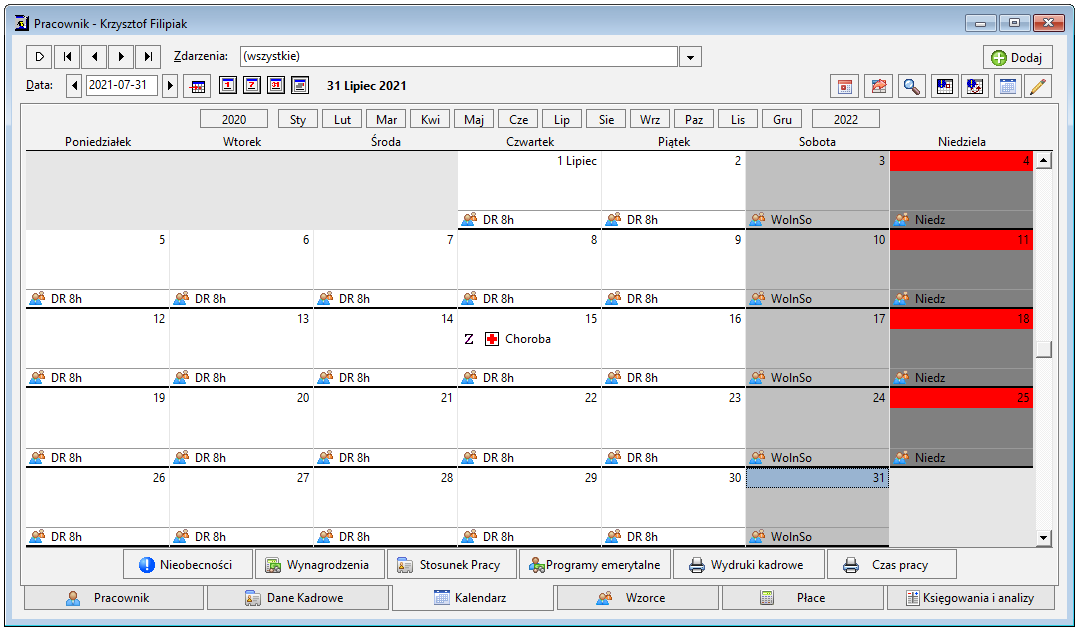
Task: Select the day view icon showing 1
Action: pos(228,86)
